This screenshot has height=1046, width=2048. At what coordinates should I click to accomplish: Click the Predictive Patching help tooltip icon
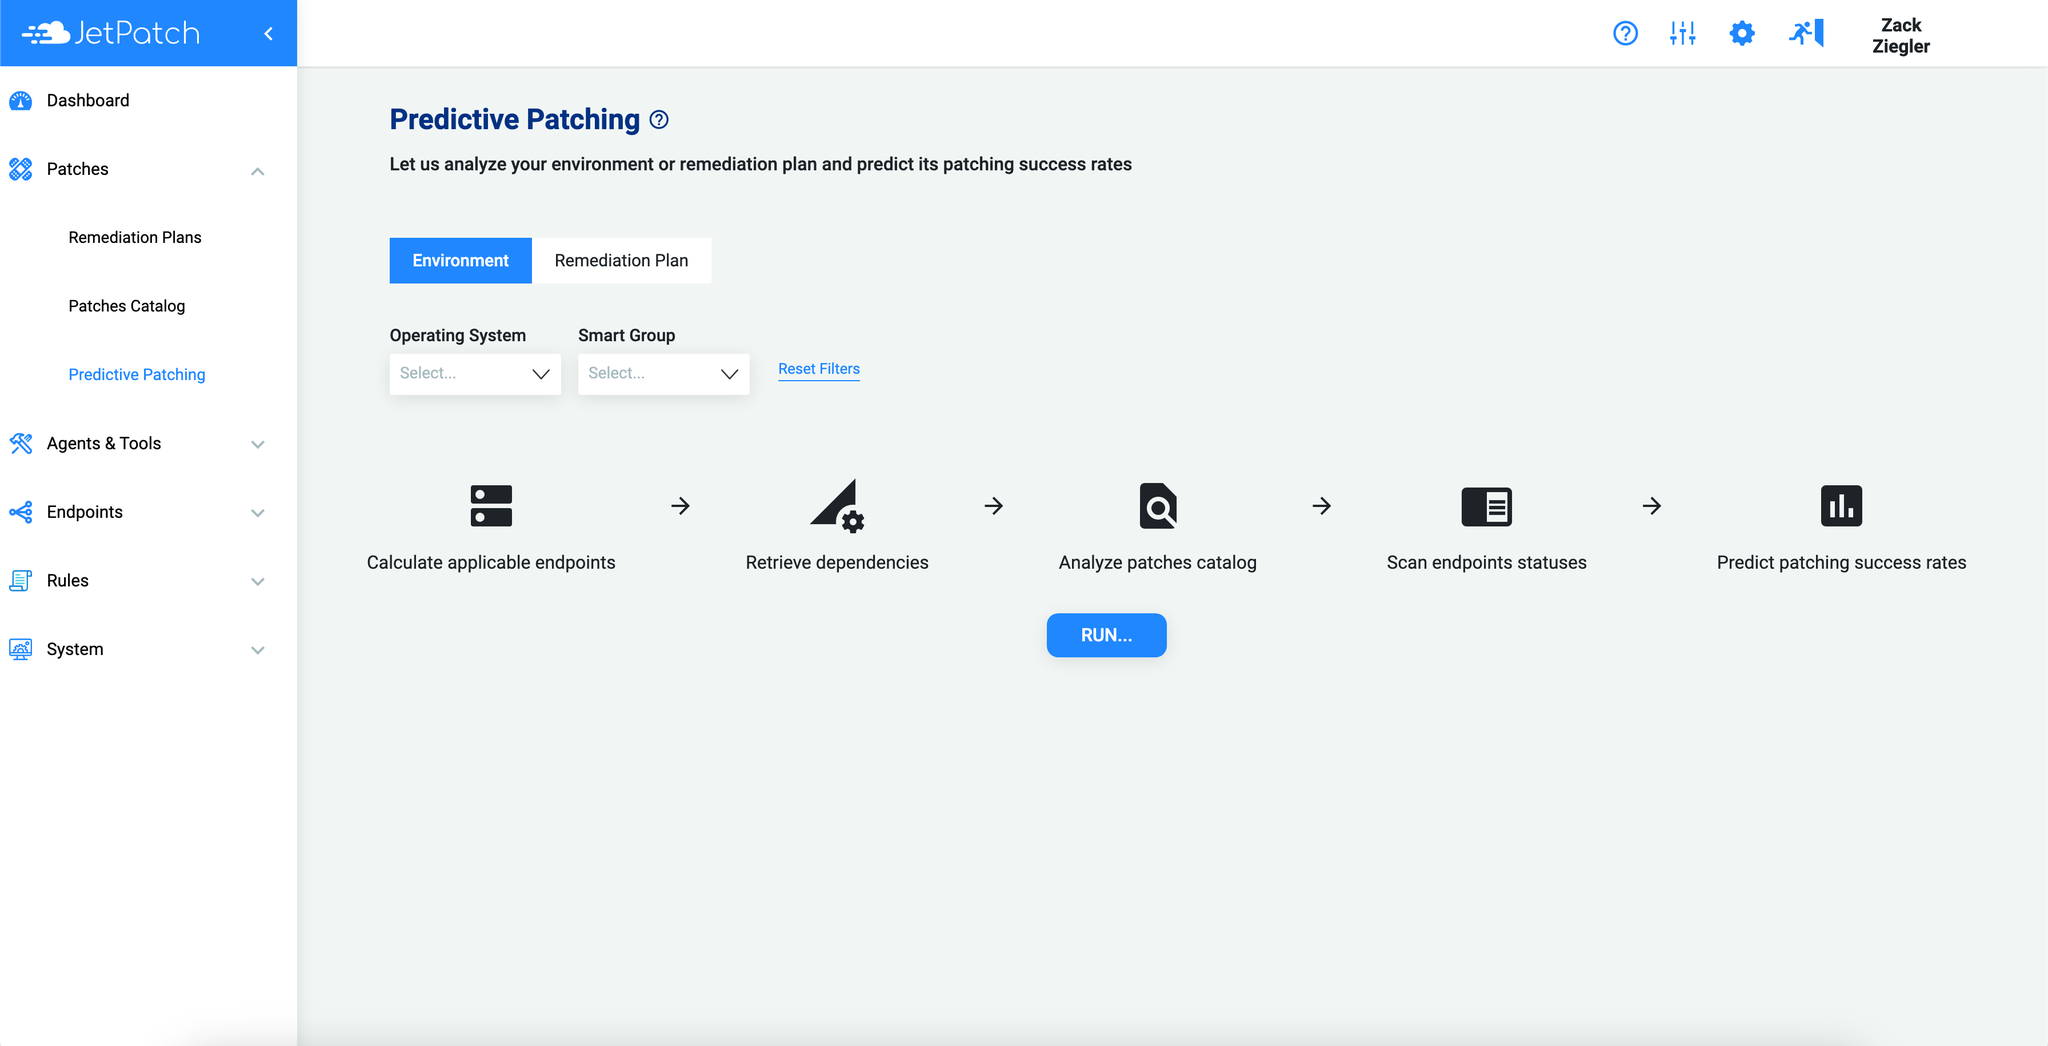pyautogui.click(x=659, y=119)
